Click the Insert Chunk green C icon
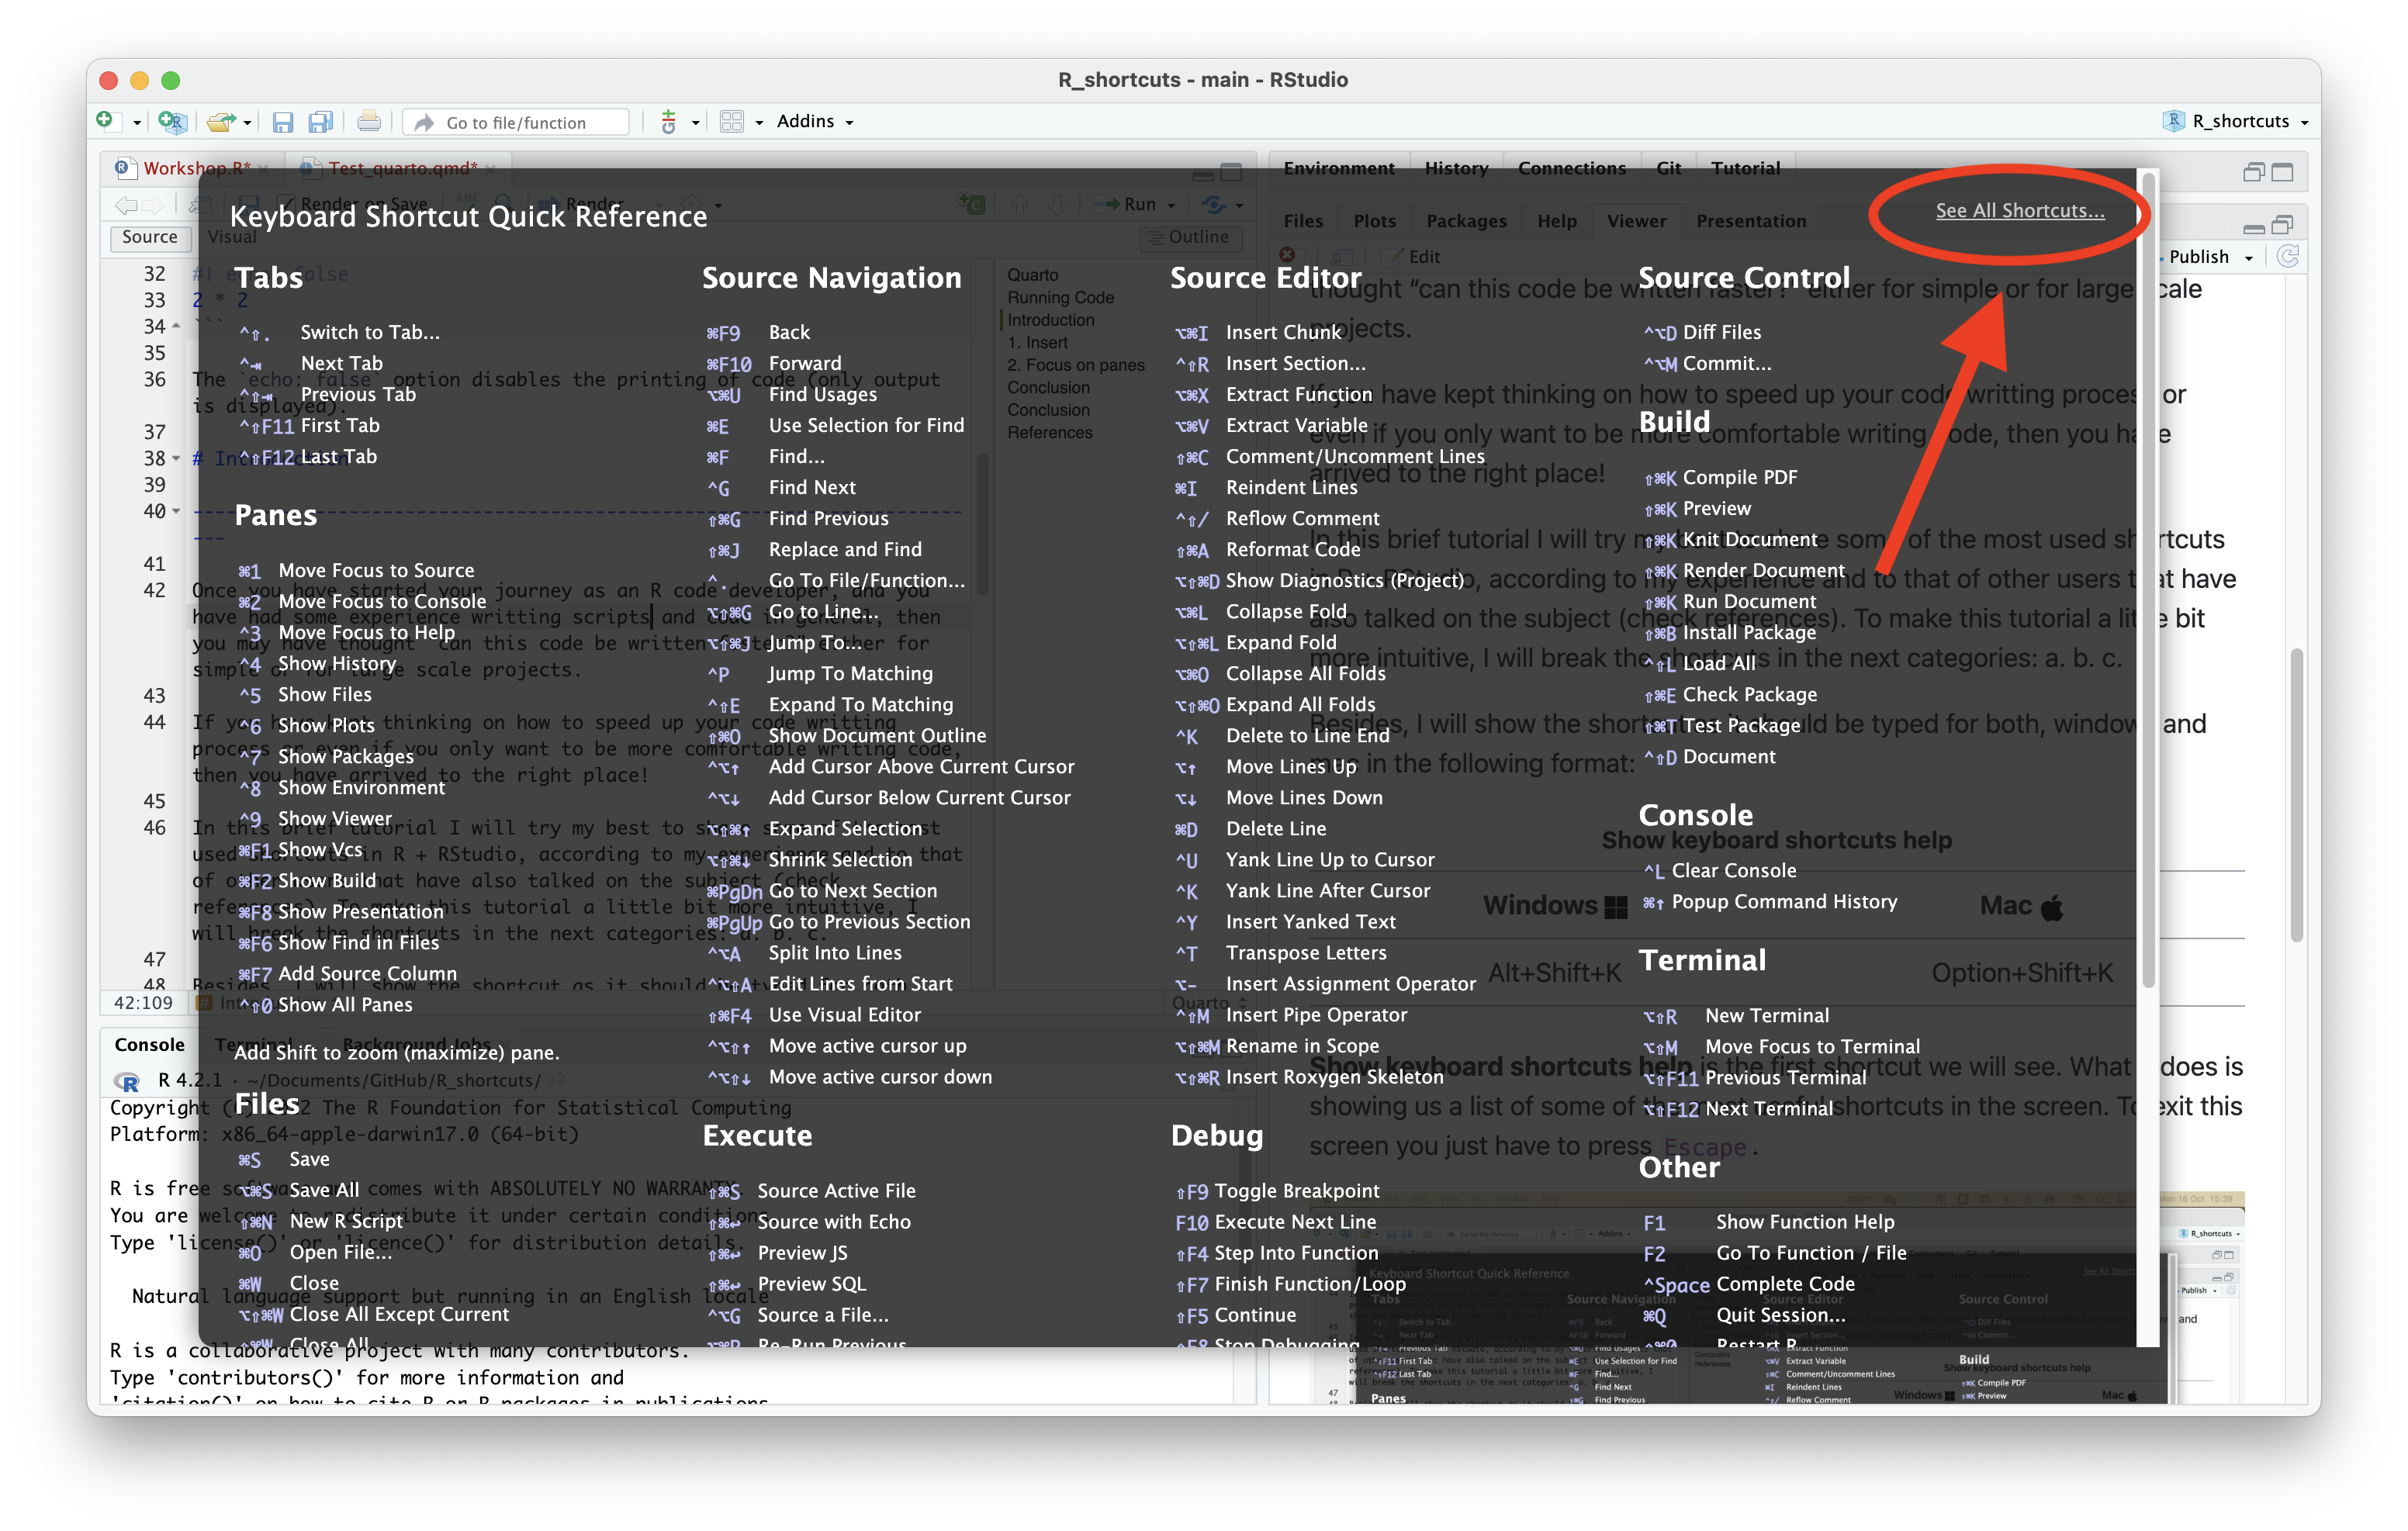The image size is (2408, 1531). [x=971, y=204]
